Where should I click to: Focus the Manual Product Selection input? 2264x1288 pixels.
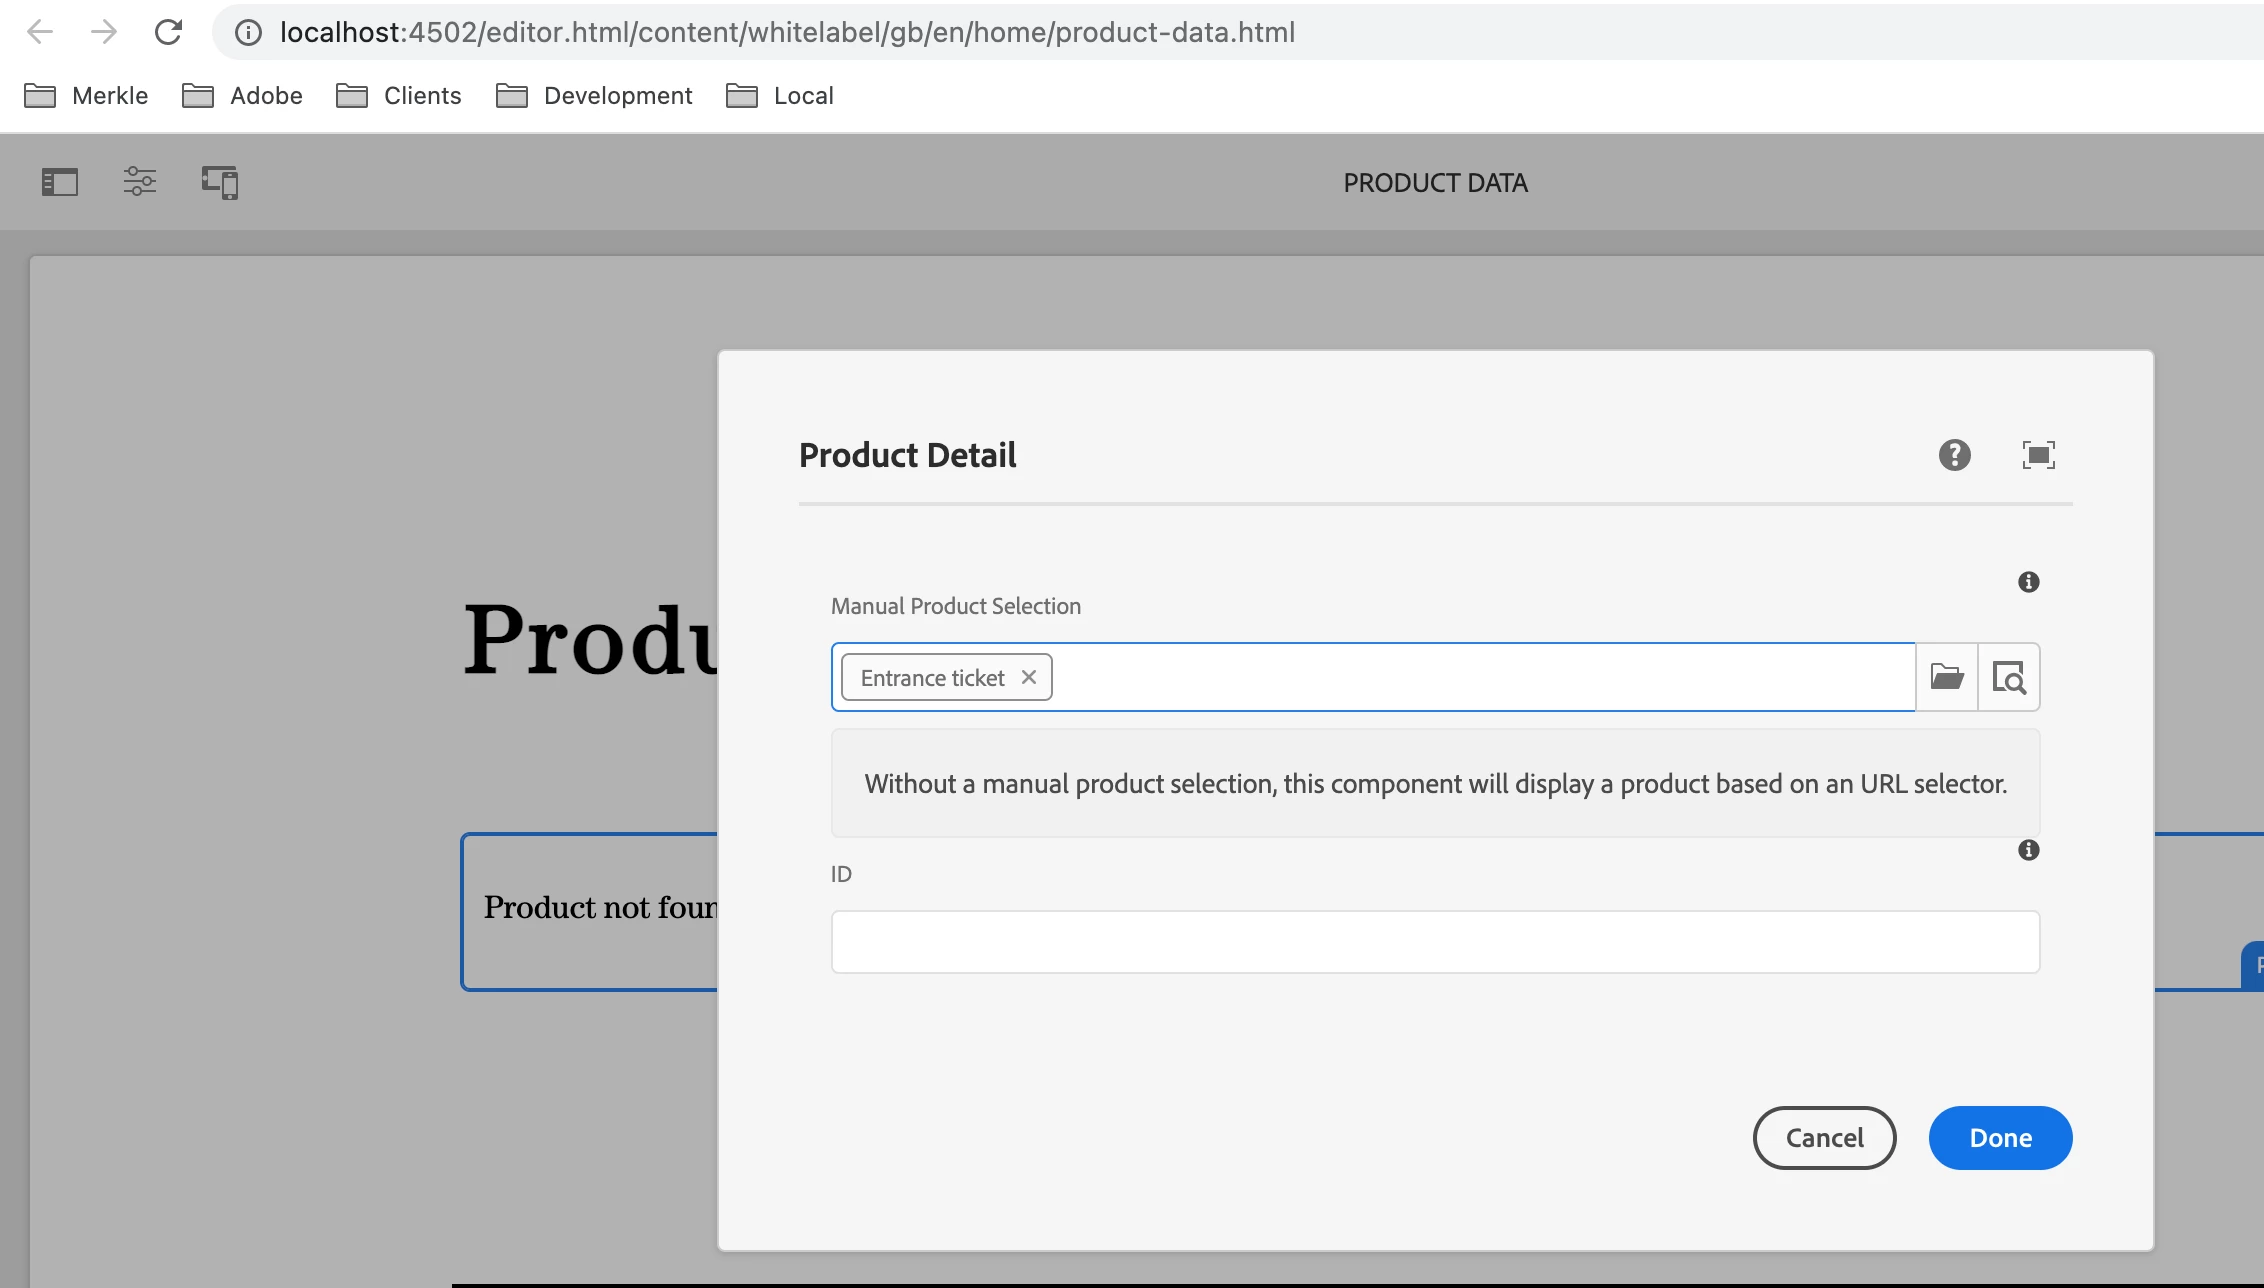1480,677
